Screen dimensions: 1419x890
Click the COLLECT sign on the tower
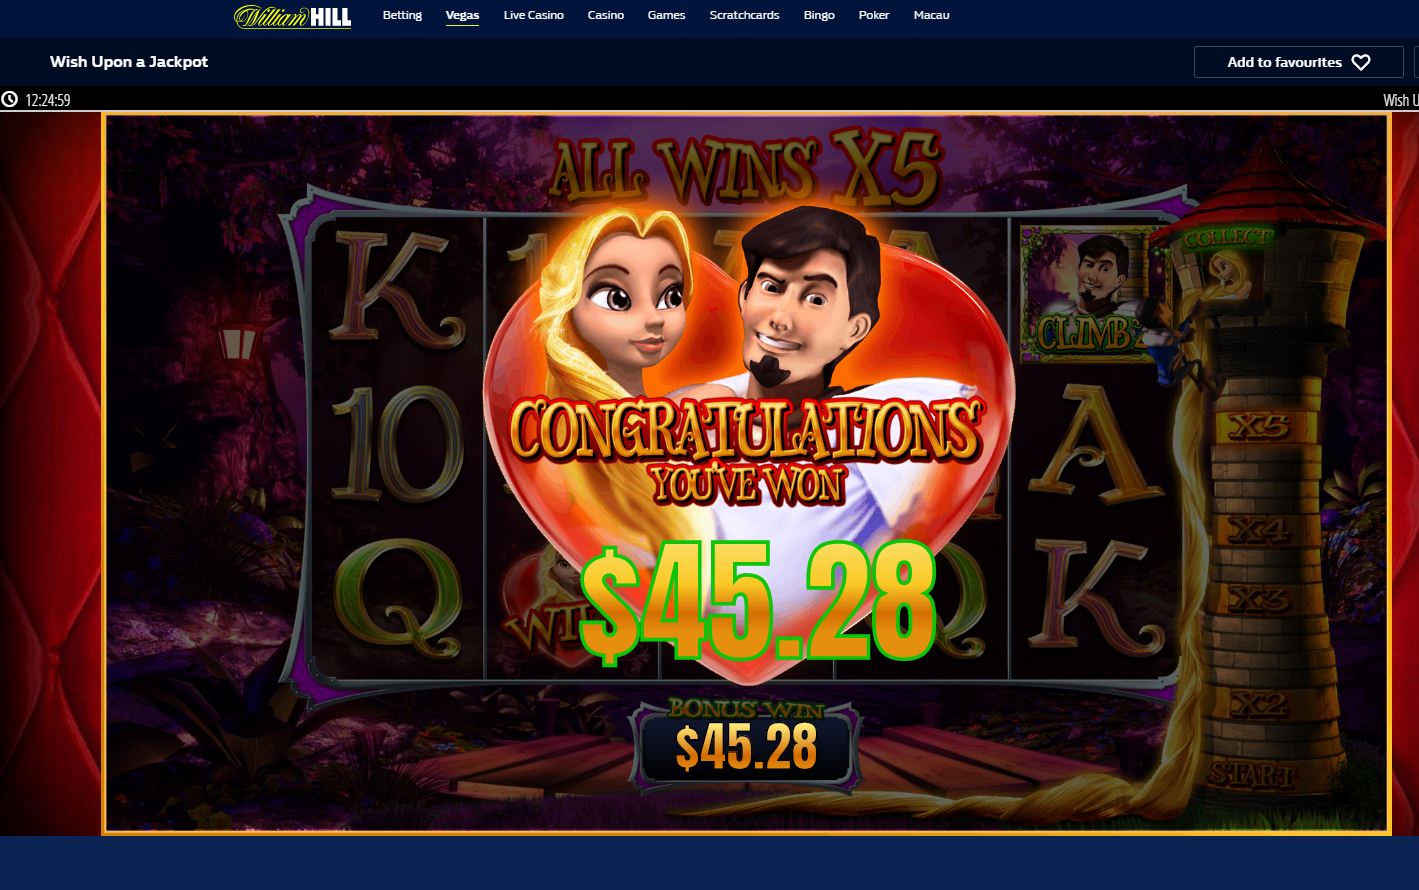point(1228,239)
